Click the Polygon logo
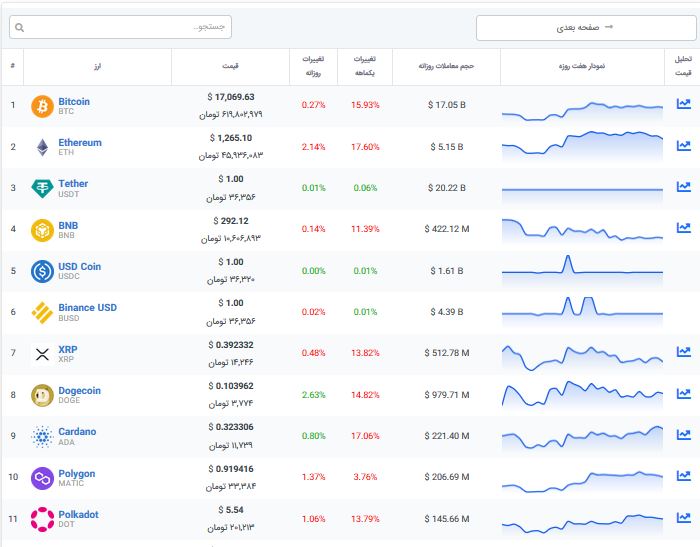The width and height of the screenshot is (700, 547). (x=42, y=478)
